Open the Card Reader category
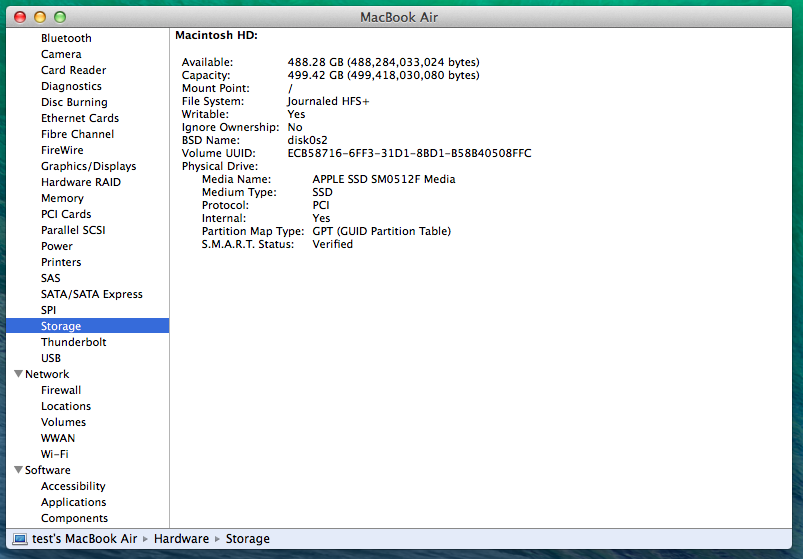803x559 pixels. point(73,70)
